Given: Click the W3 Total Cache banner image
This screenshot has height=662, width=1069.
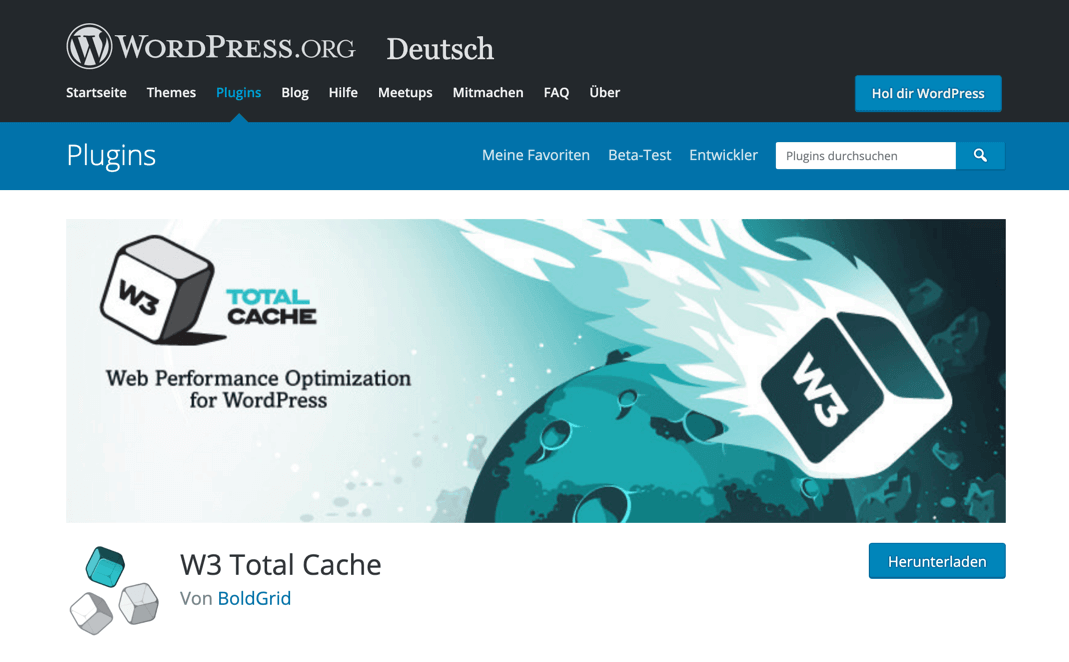Looking at the screenshot, I should (536, 371).
